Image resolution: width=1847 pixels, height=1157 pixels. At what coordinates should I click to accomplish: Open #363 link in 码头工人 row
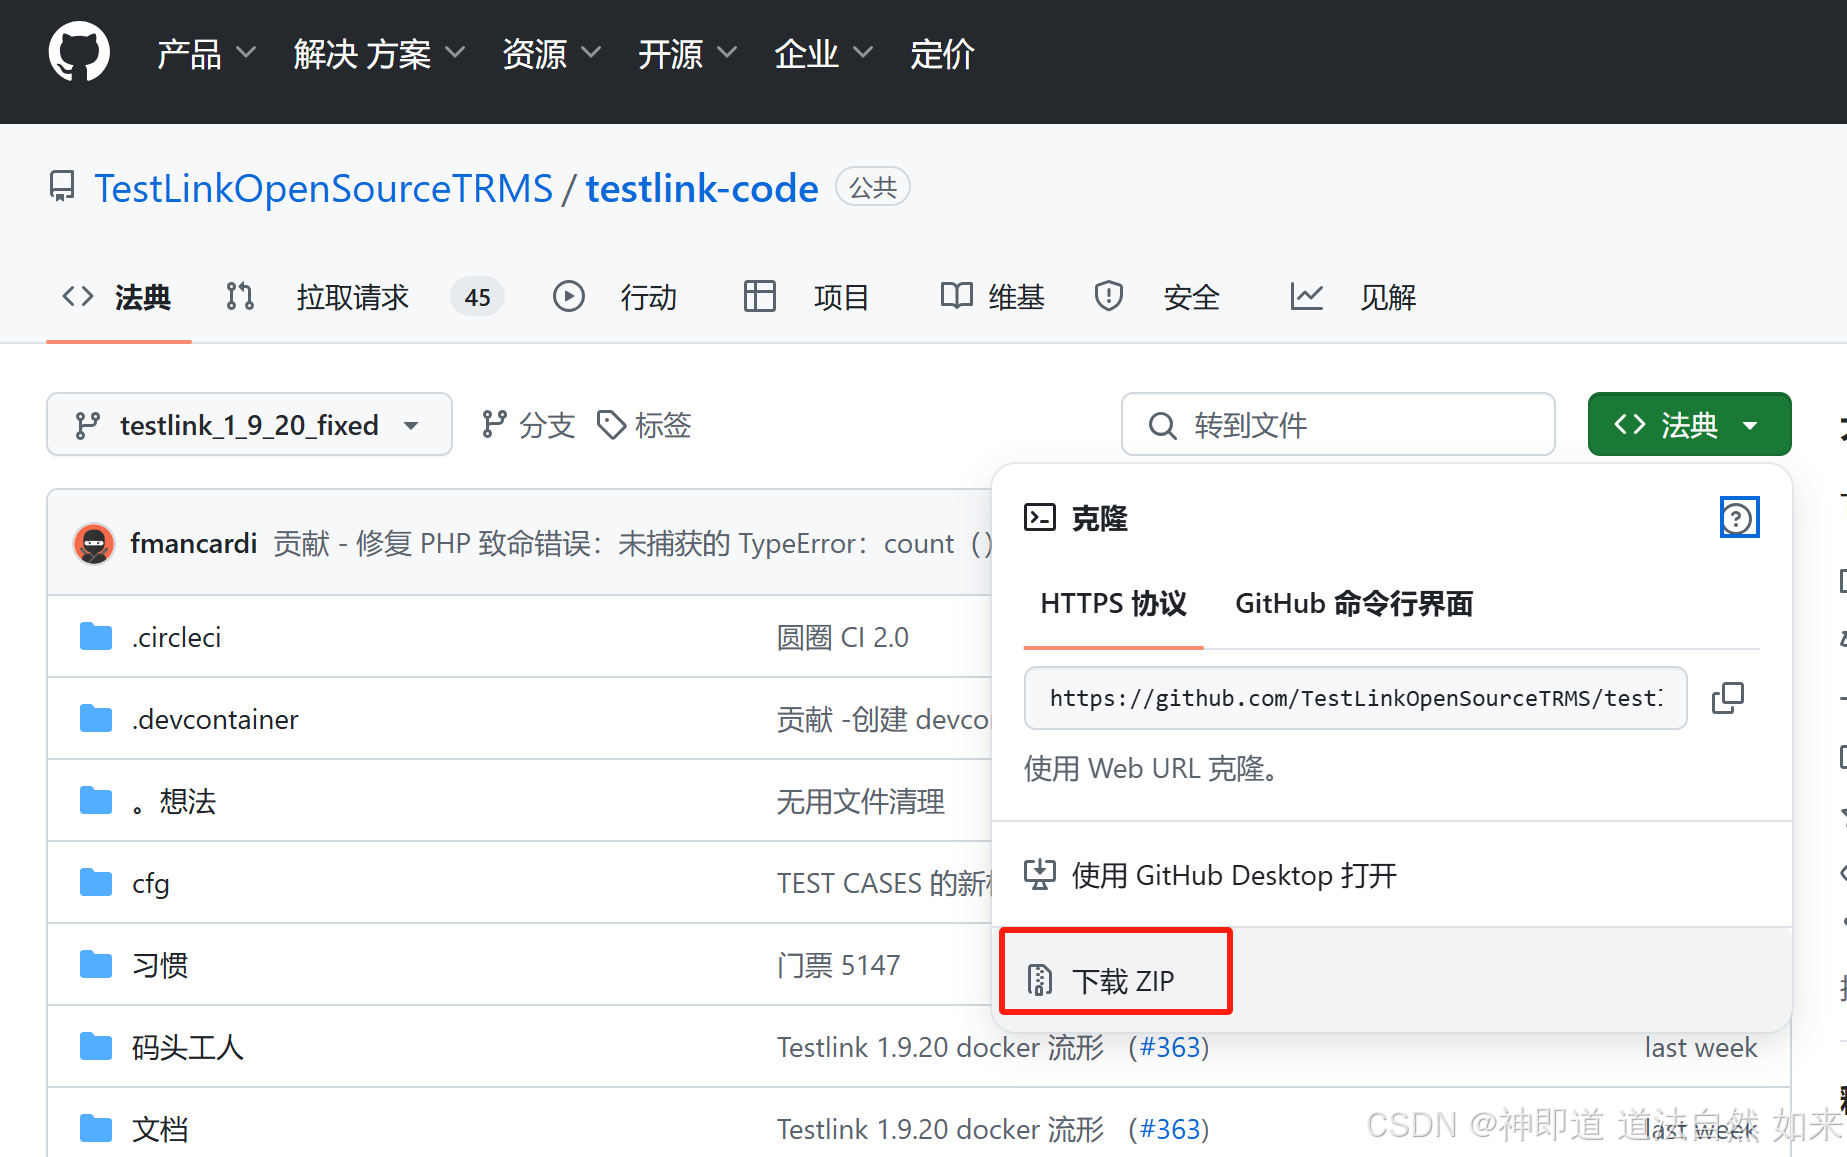pos(1170,1047)
